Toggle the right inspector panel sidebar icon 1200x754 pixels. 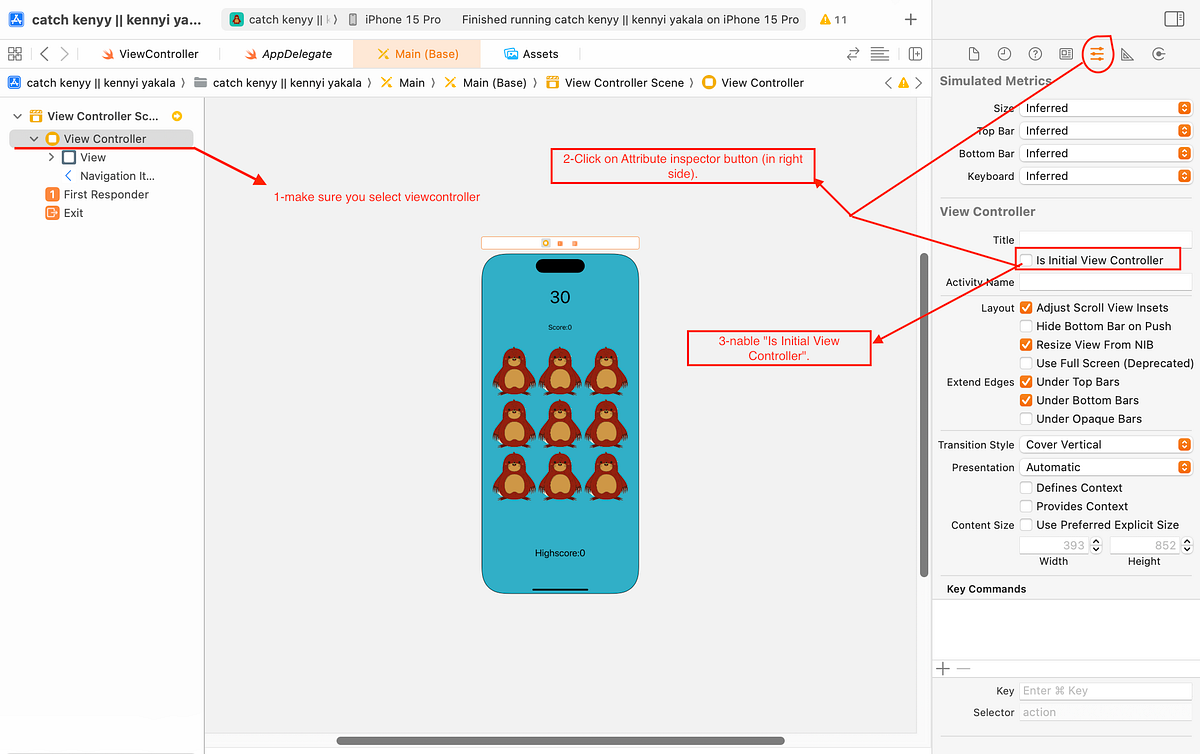(1172, 17)
